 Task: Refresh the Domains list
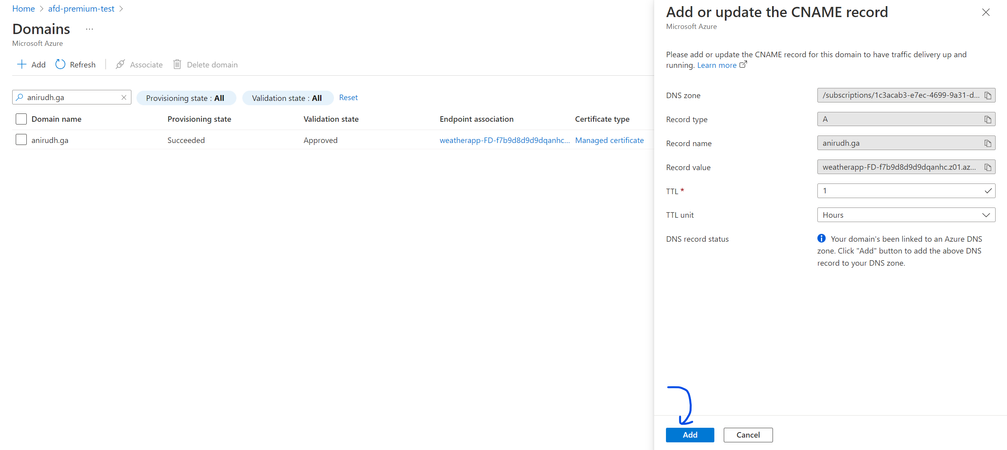75,65
